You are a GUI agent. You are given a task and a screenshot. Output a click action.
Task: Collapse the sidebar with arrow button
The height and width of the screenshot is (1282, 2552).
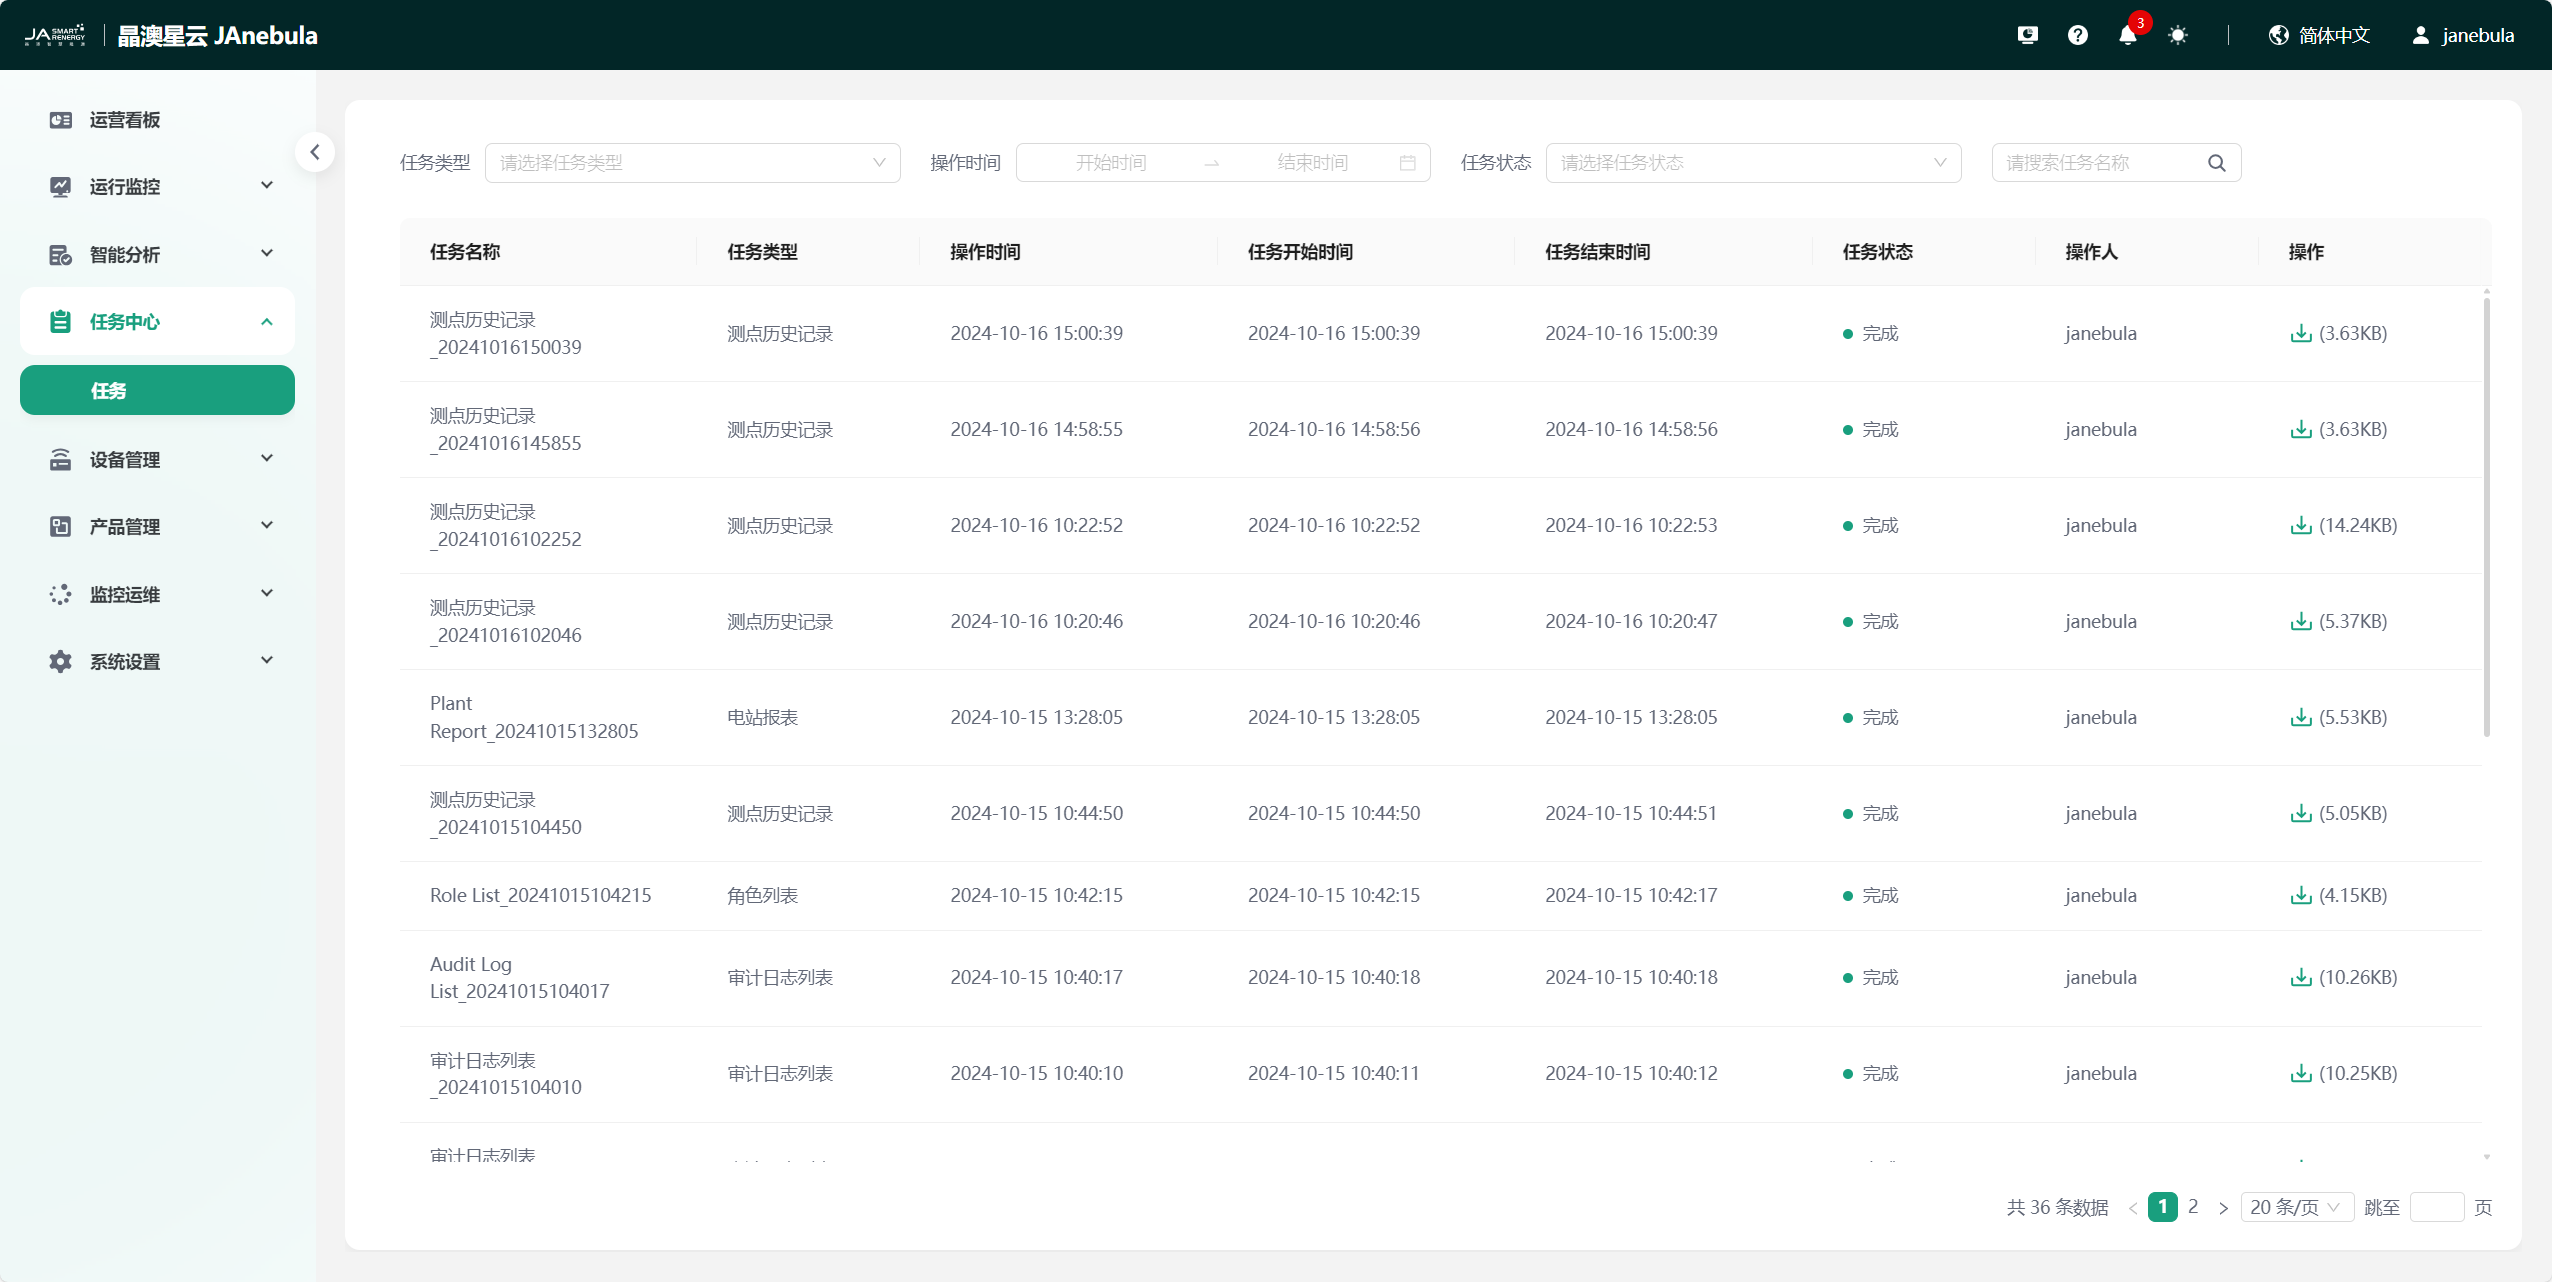[315, 152]
